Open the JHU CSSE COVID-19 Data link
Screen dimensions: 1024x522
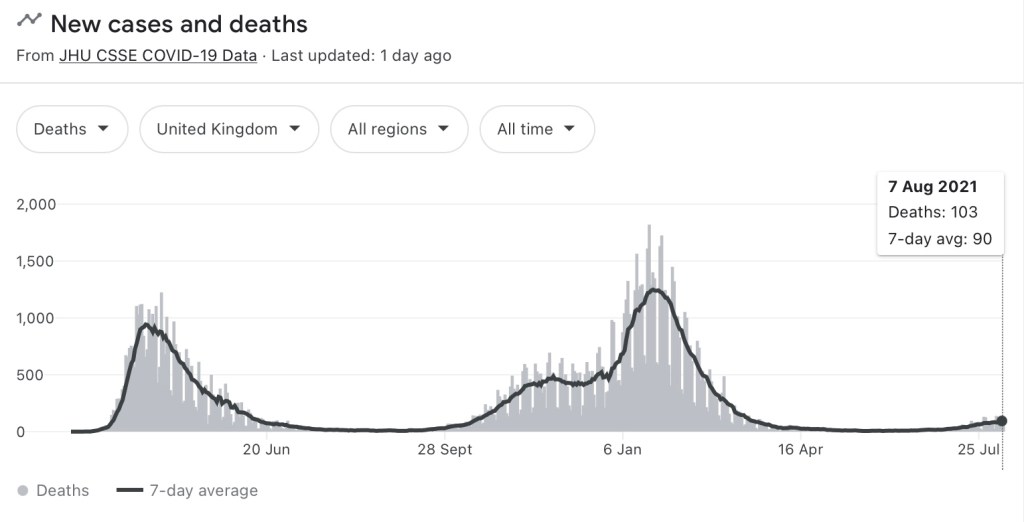158,56
